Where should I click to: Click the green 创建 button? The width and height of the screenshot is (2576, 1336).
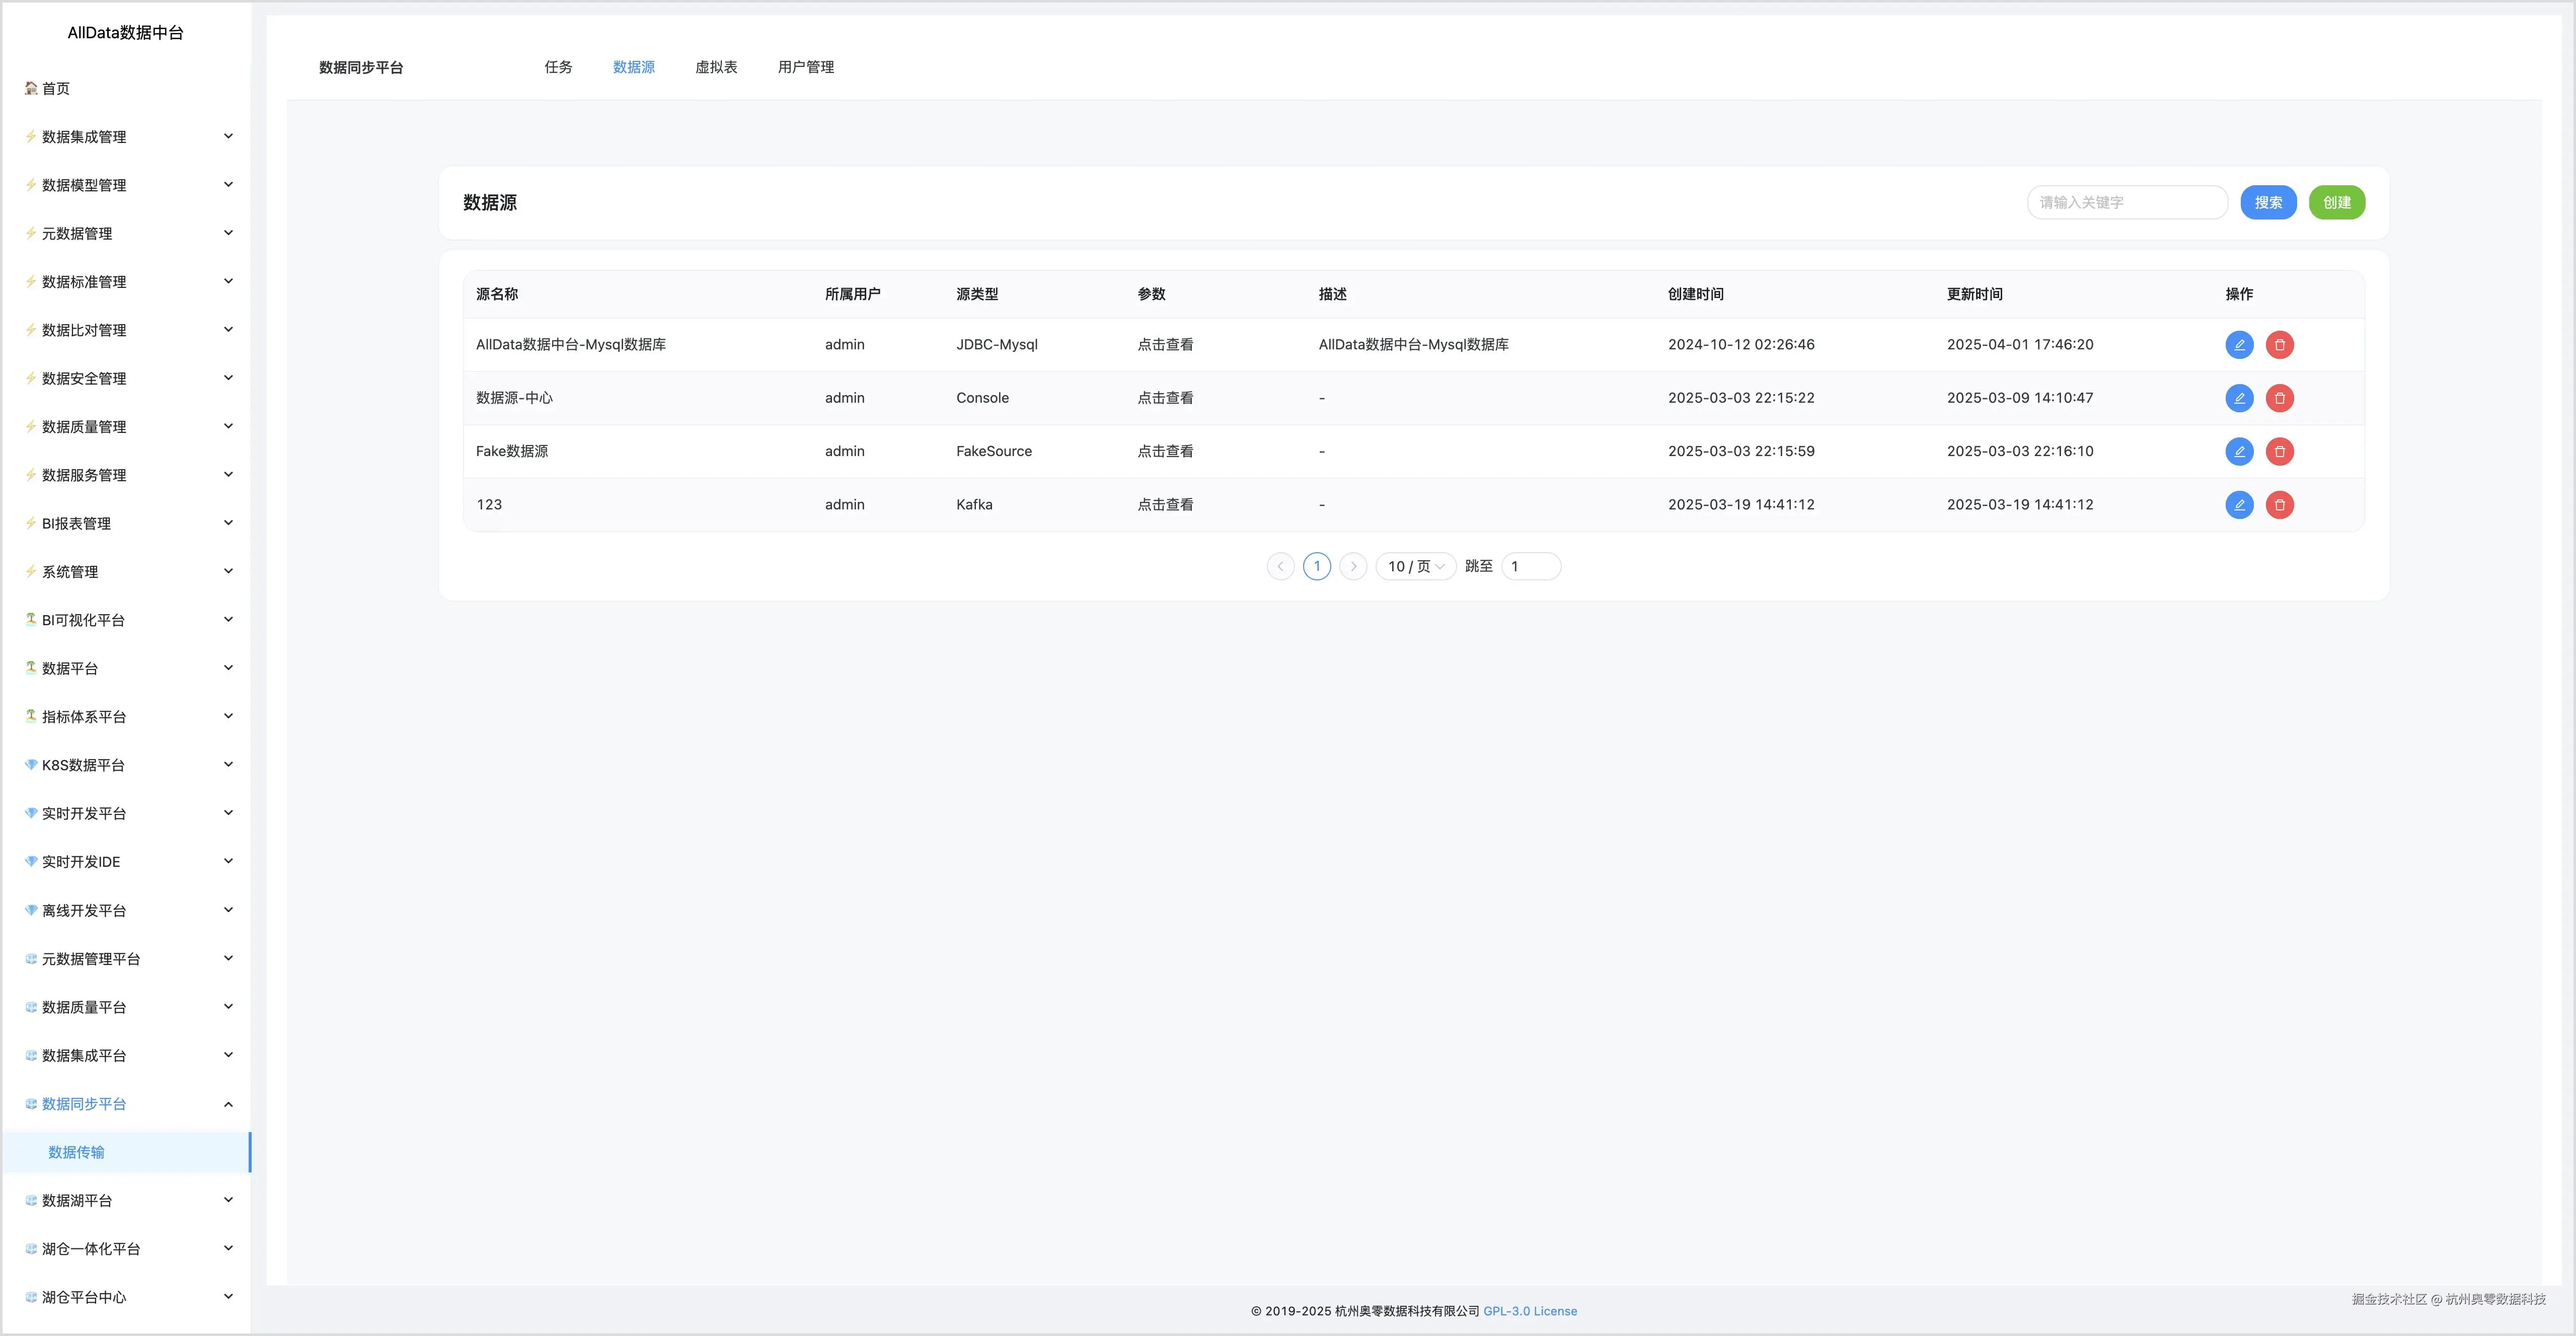point(2336,203)
